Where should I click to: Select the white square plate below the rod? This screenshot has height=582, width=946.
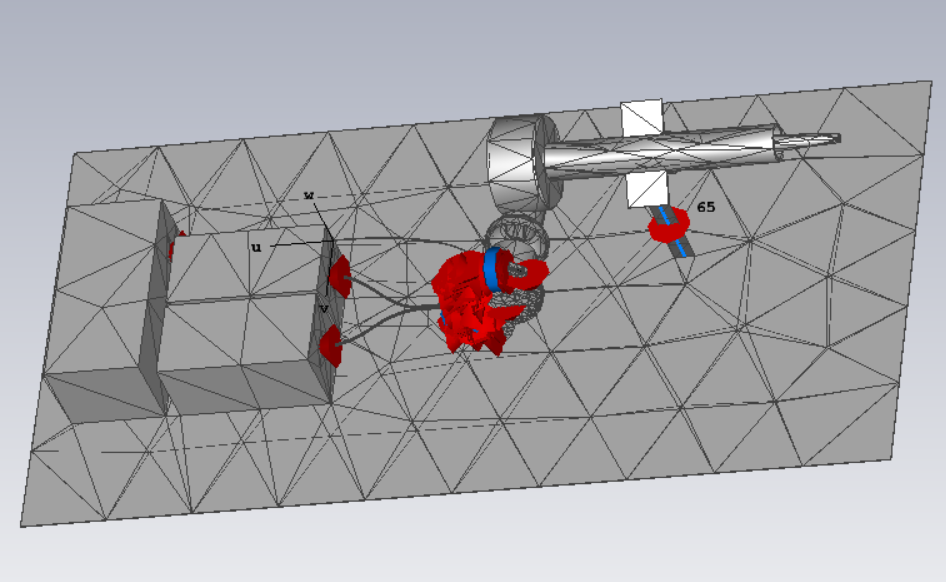tap(647, 189)
